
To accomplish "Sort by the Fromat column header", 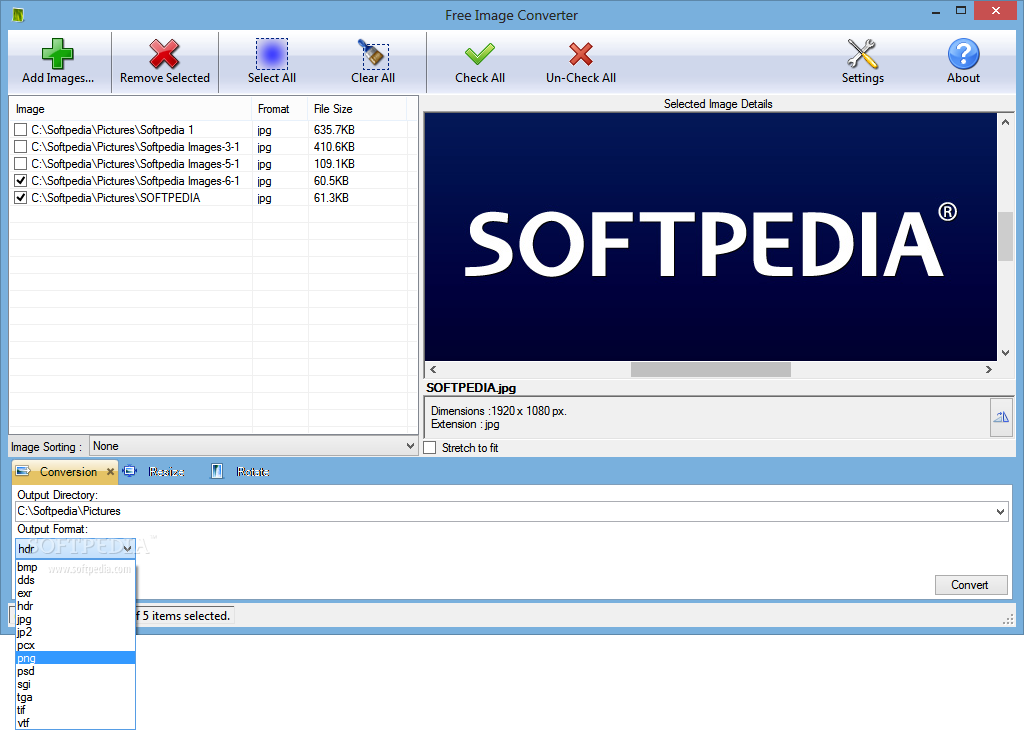I will [x=280, y=109].
